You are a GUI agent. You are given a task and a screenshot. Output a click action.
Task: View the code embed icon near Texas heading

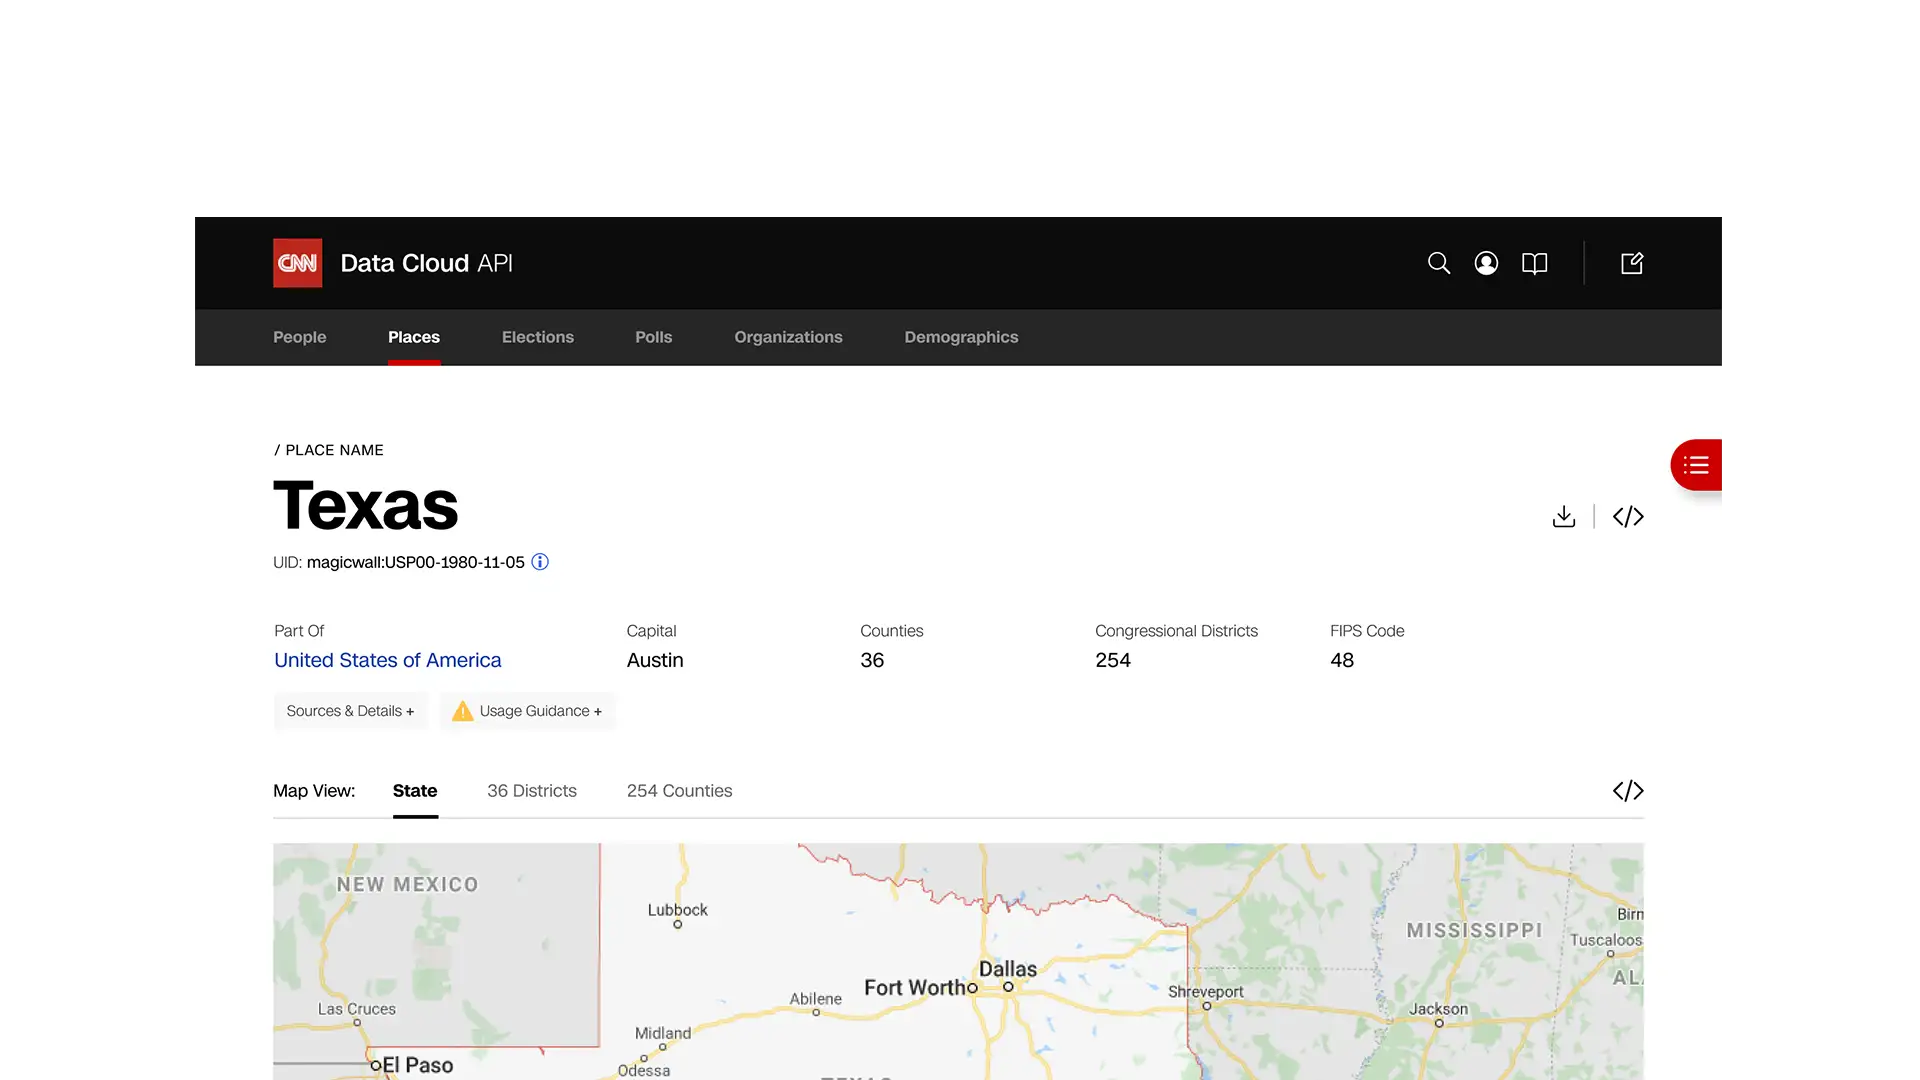[x=1627, y=516]
